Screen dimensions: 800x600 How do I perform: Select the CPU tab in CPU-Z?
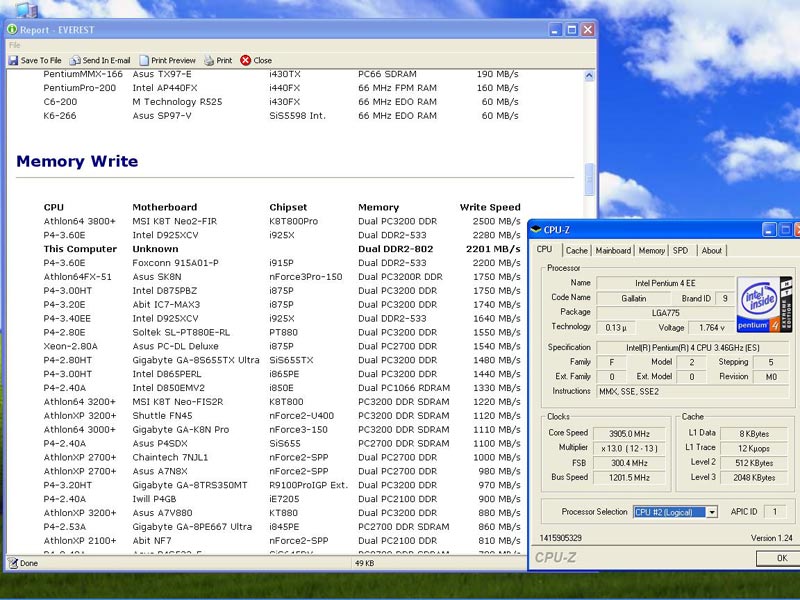[544, 249]
